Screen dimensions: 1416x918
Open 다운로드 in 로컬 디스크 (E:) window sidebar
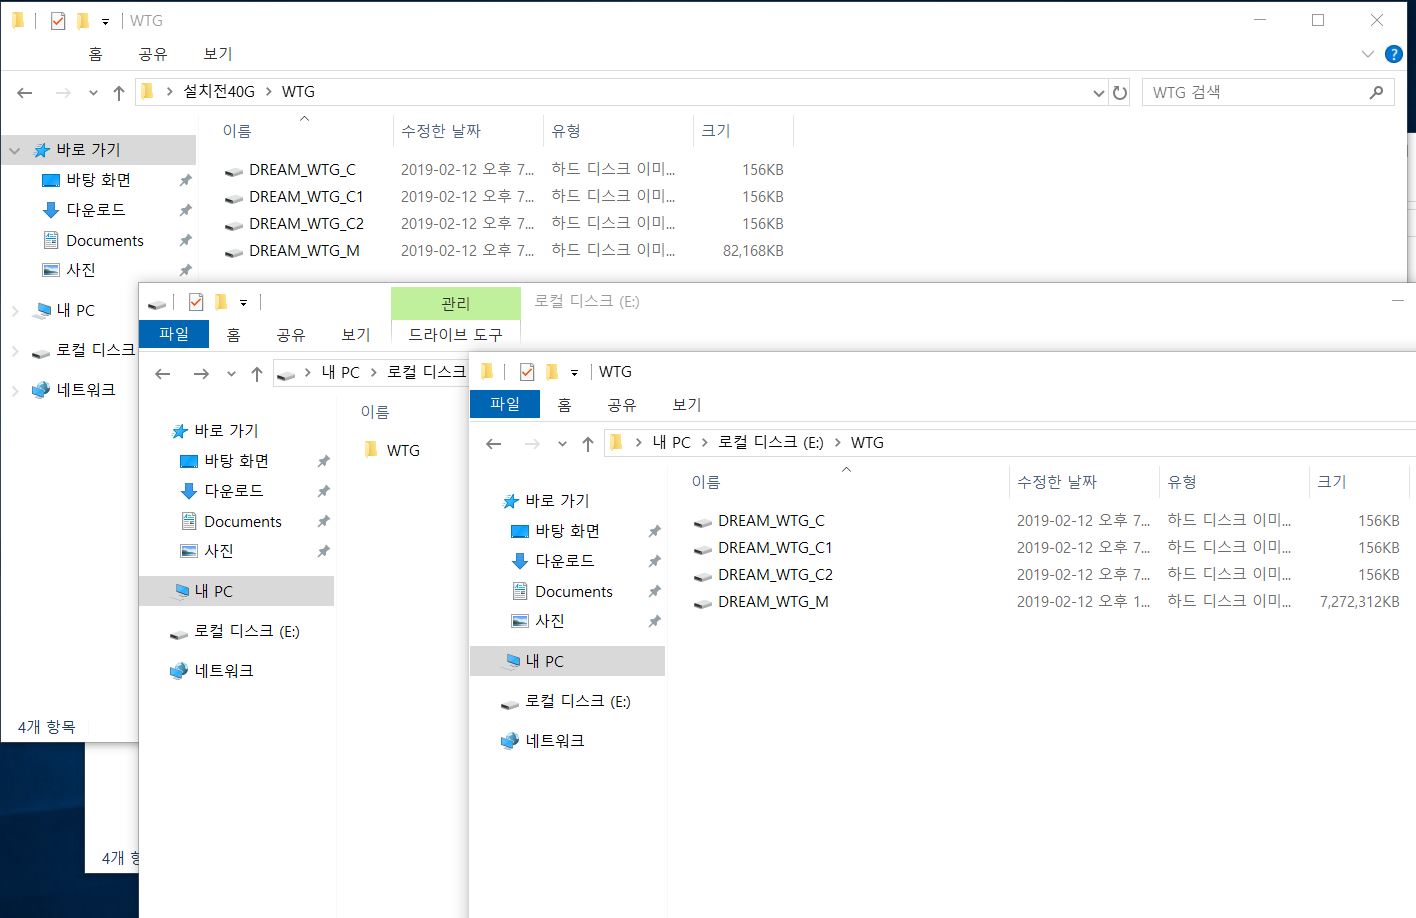click(234, 491)
